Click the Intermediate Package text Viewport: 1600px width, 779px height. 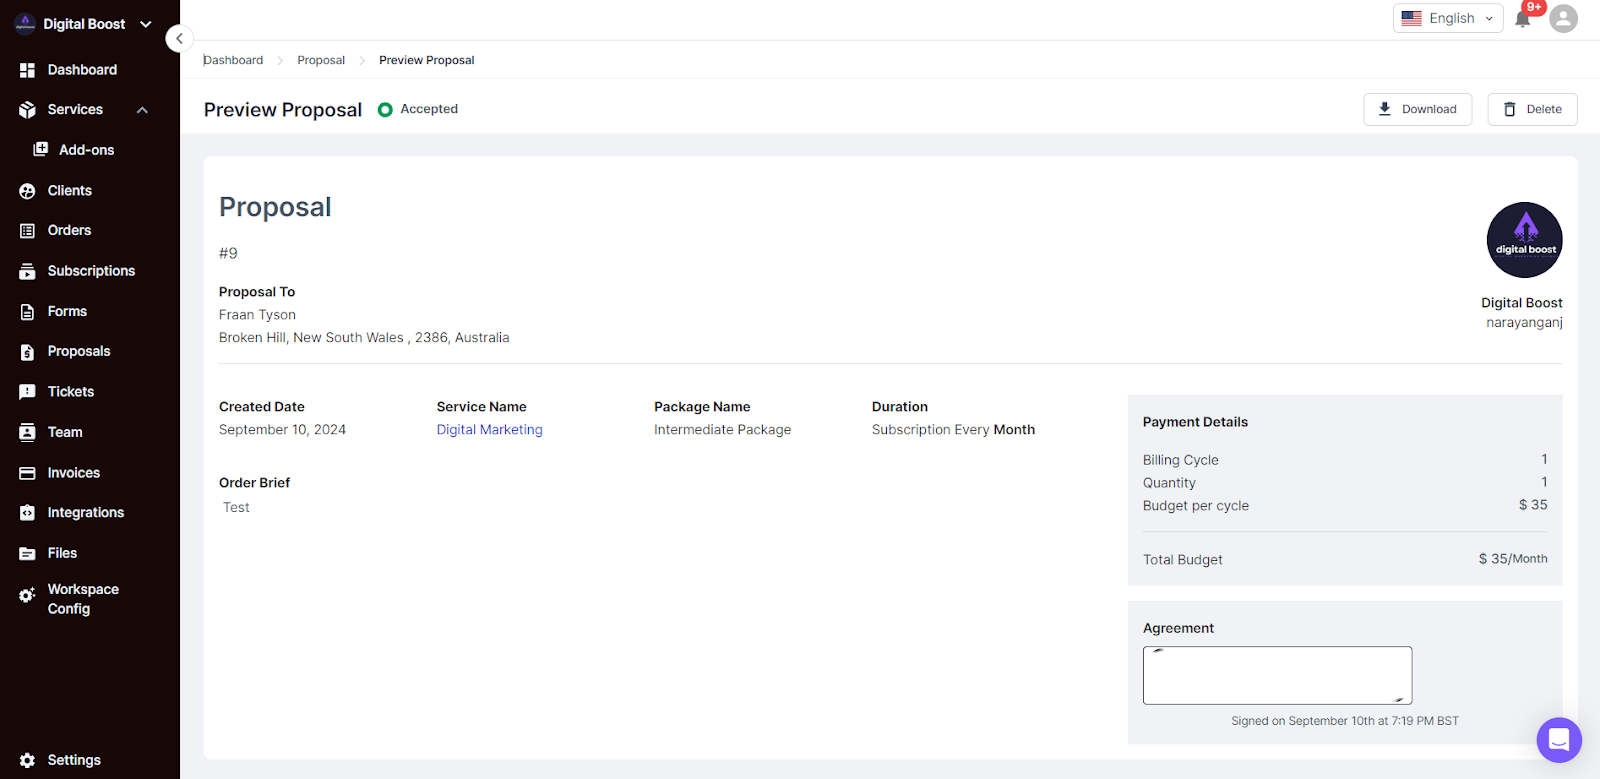pyautogui.click(x=722, y=430)
